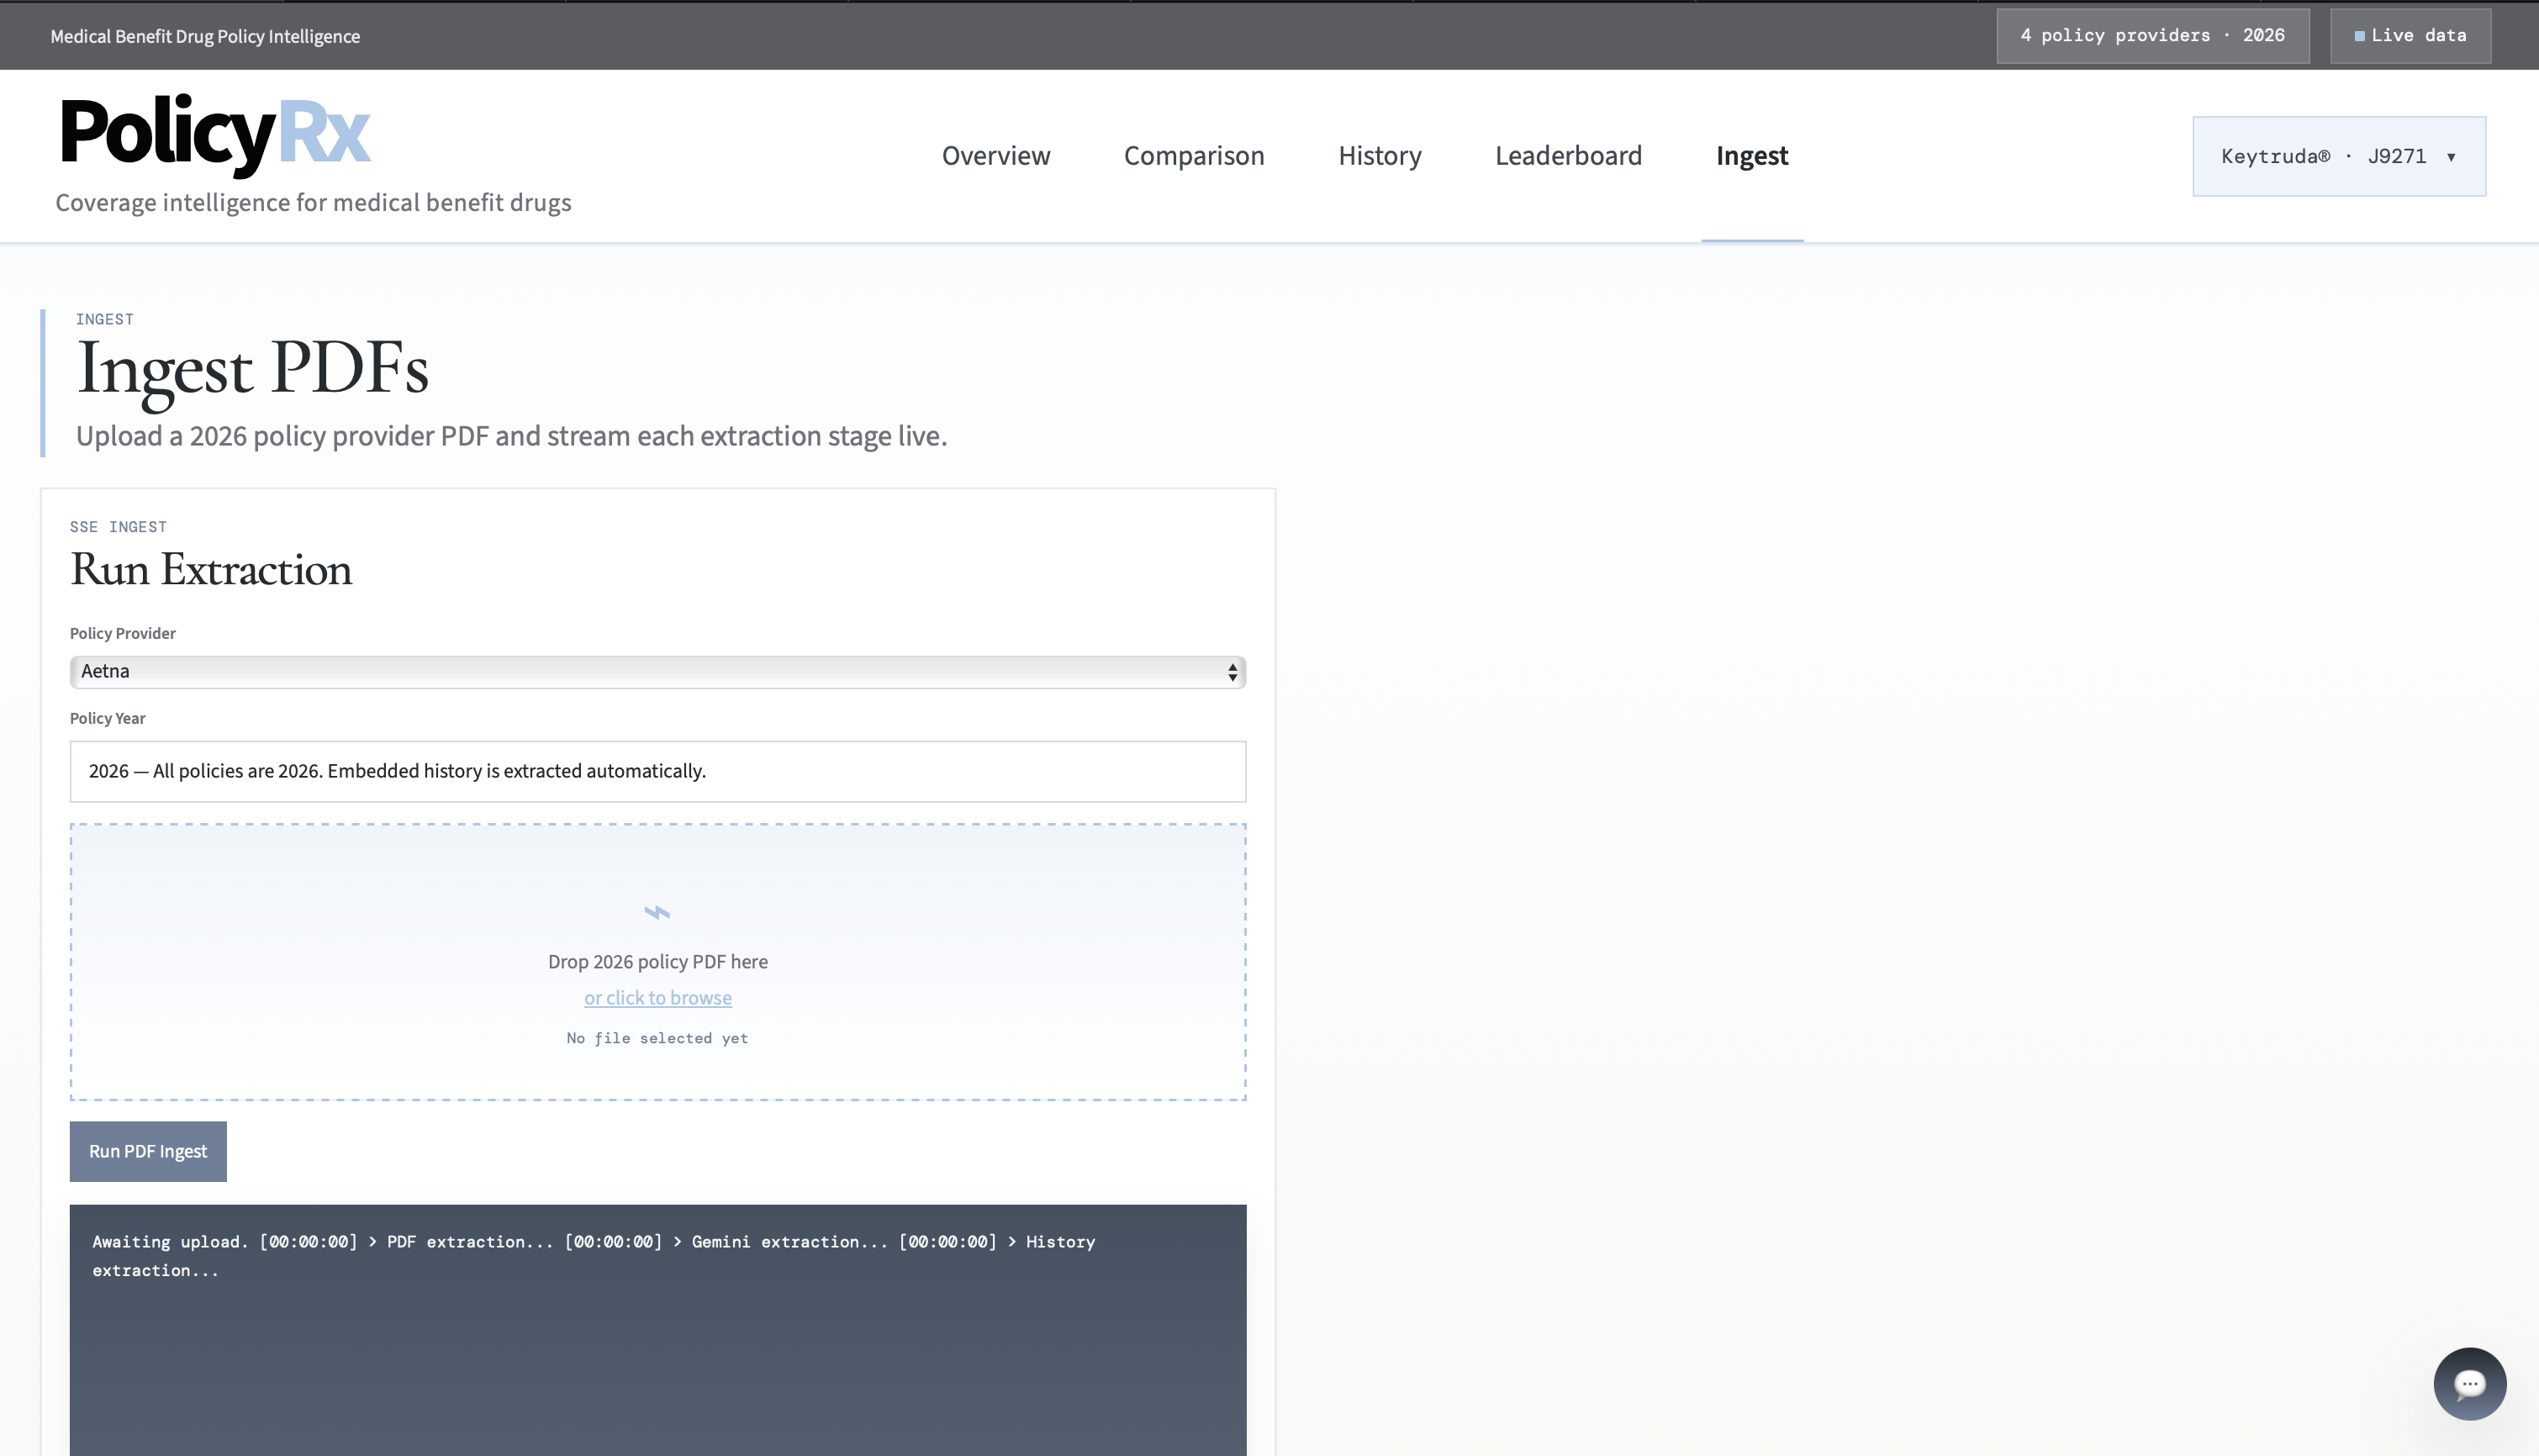Open the chat bubble widget
2539x1456 pixels.
tap(2469, 1383)
